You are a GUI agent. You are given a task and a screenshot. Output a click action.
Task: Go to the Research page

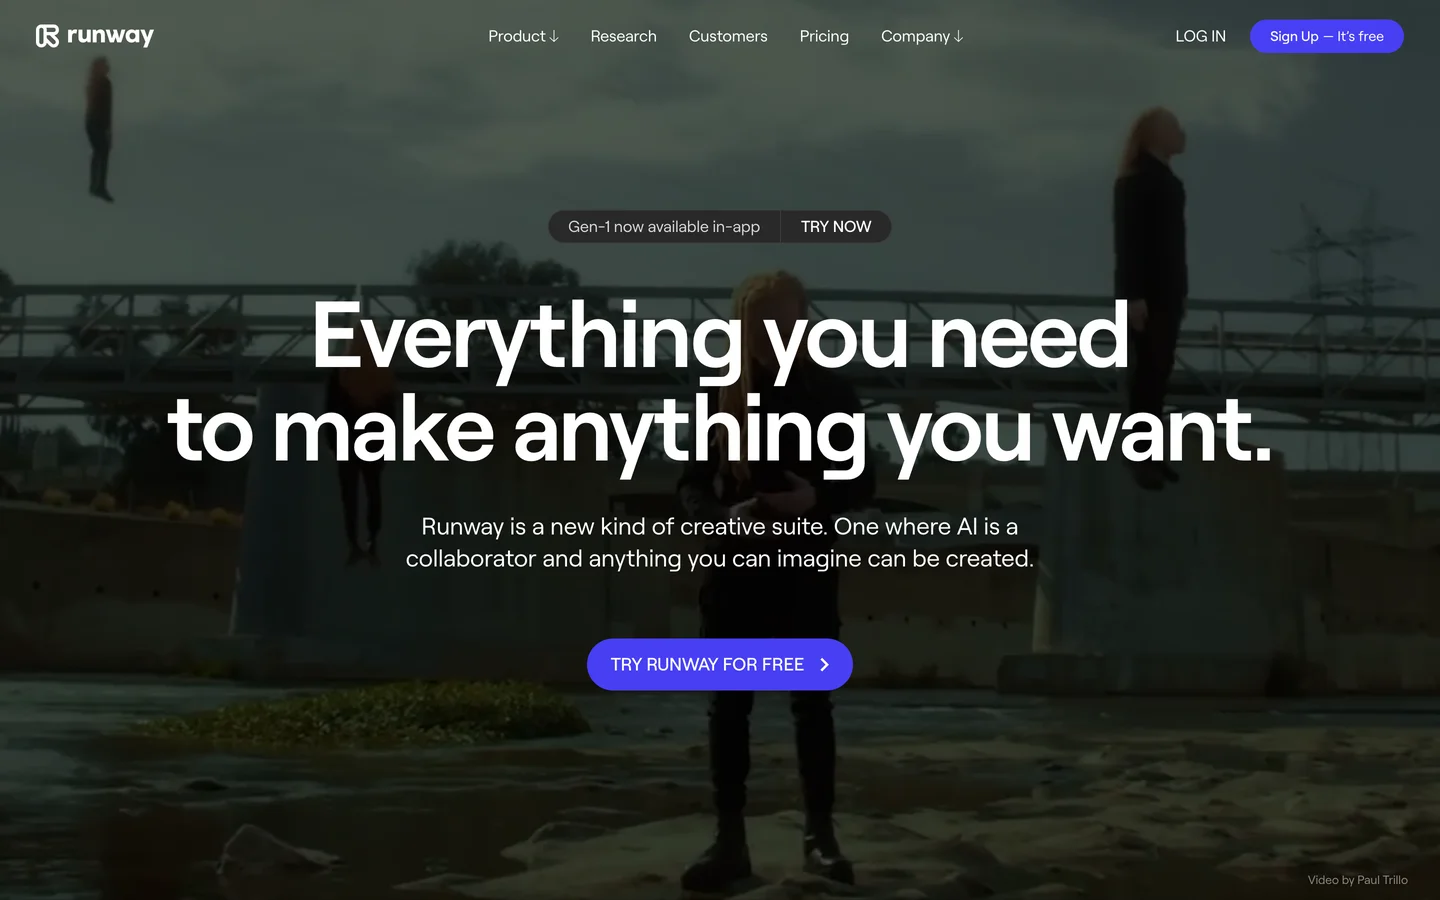[x=623, y=36]
